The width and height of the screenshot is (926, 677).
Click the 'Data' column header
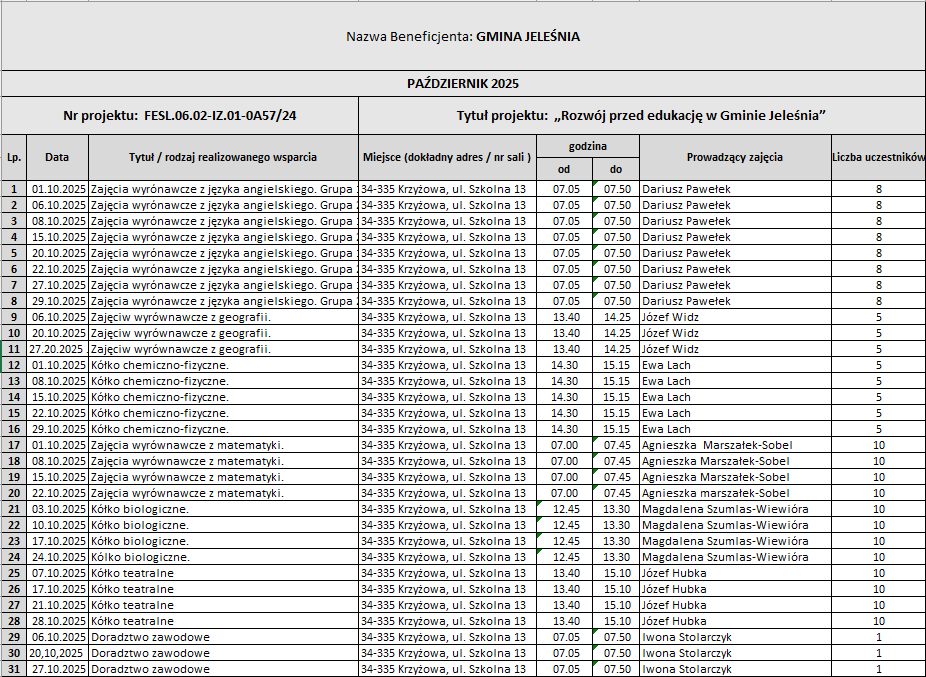coord(57,157)
